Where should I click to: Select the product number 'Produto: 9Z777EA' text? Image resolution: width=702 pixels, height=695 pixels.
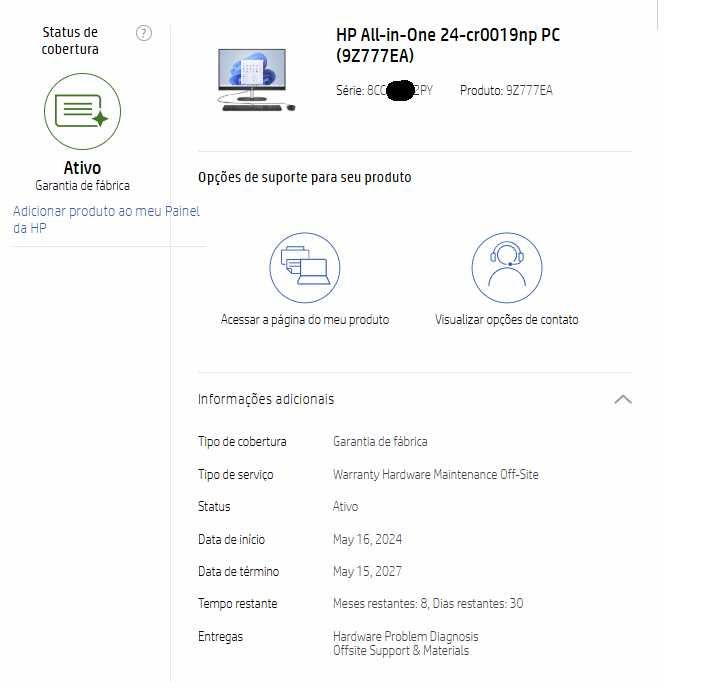(x=506, y=90)
